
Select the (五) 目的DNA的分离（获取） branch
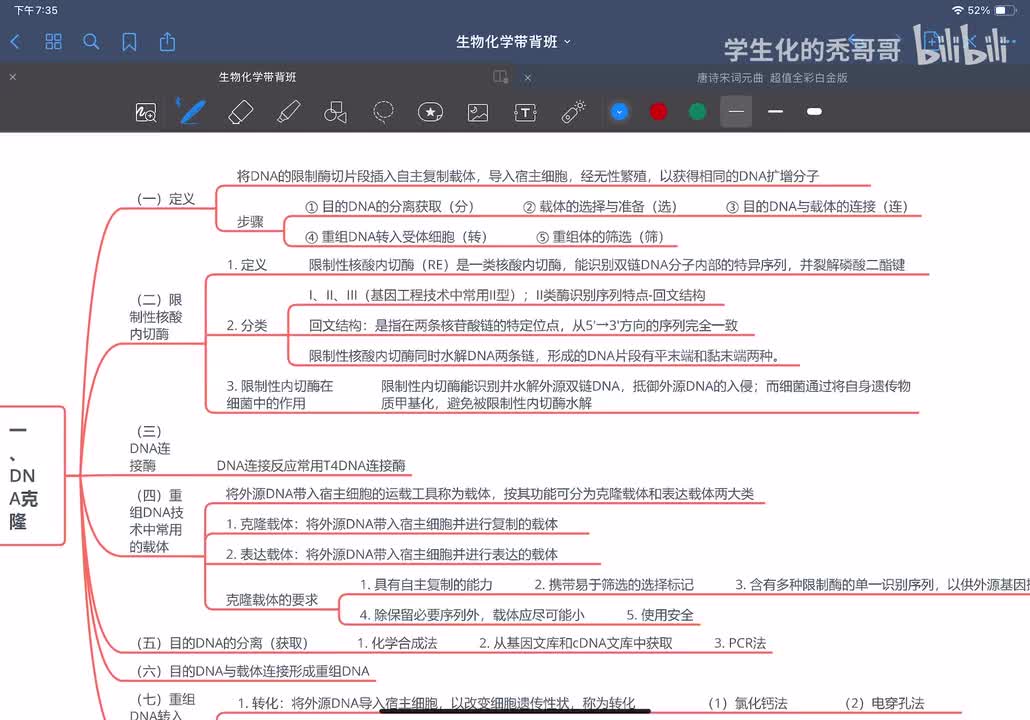click(222, 643)
